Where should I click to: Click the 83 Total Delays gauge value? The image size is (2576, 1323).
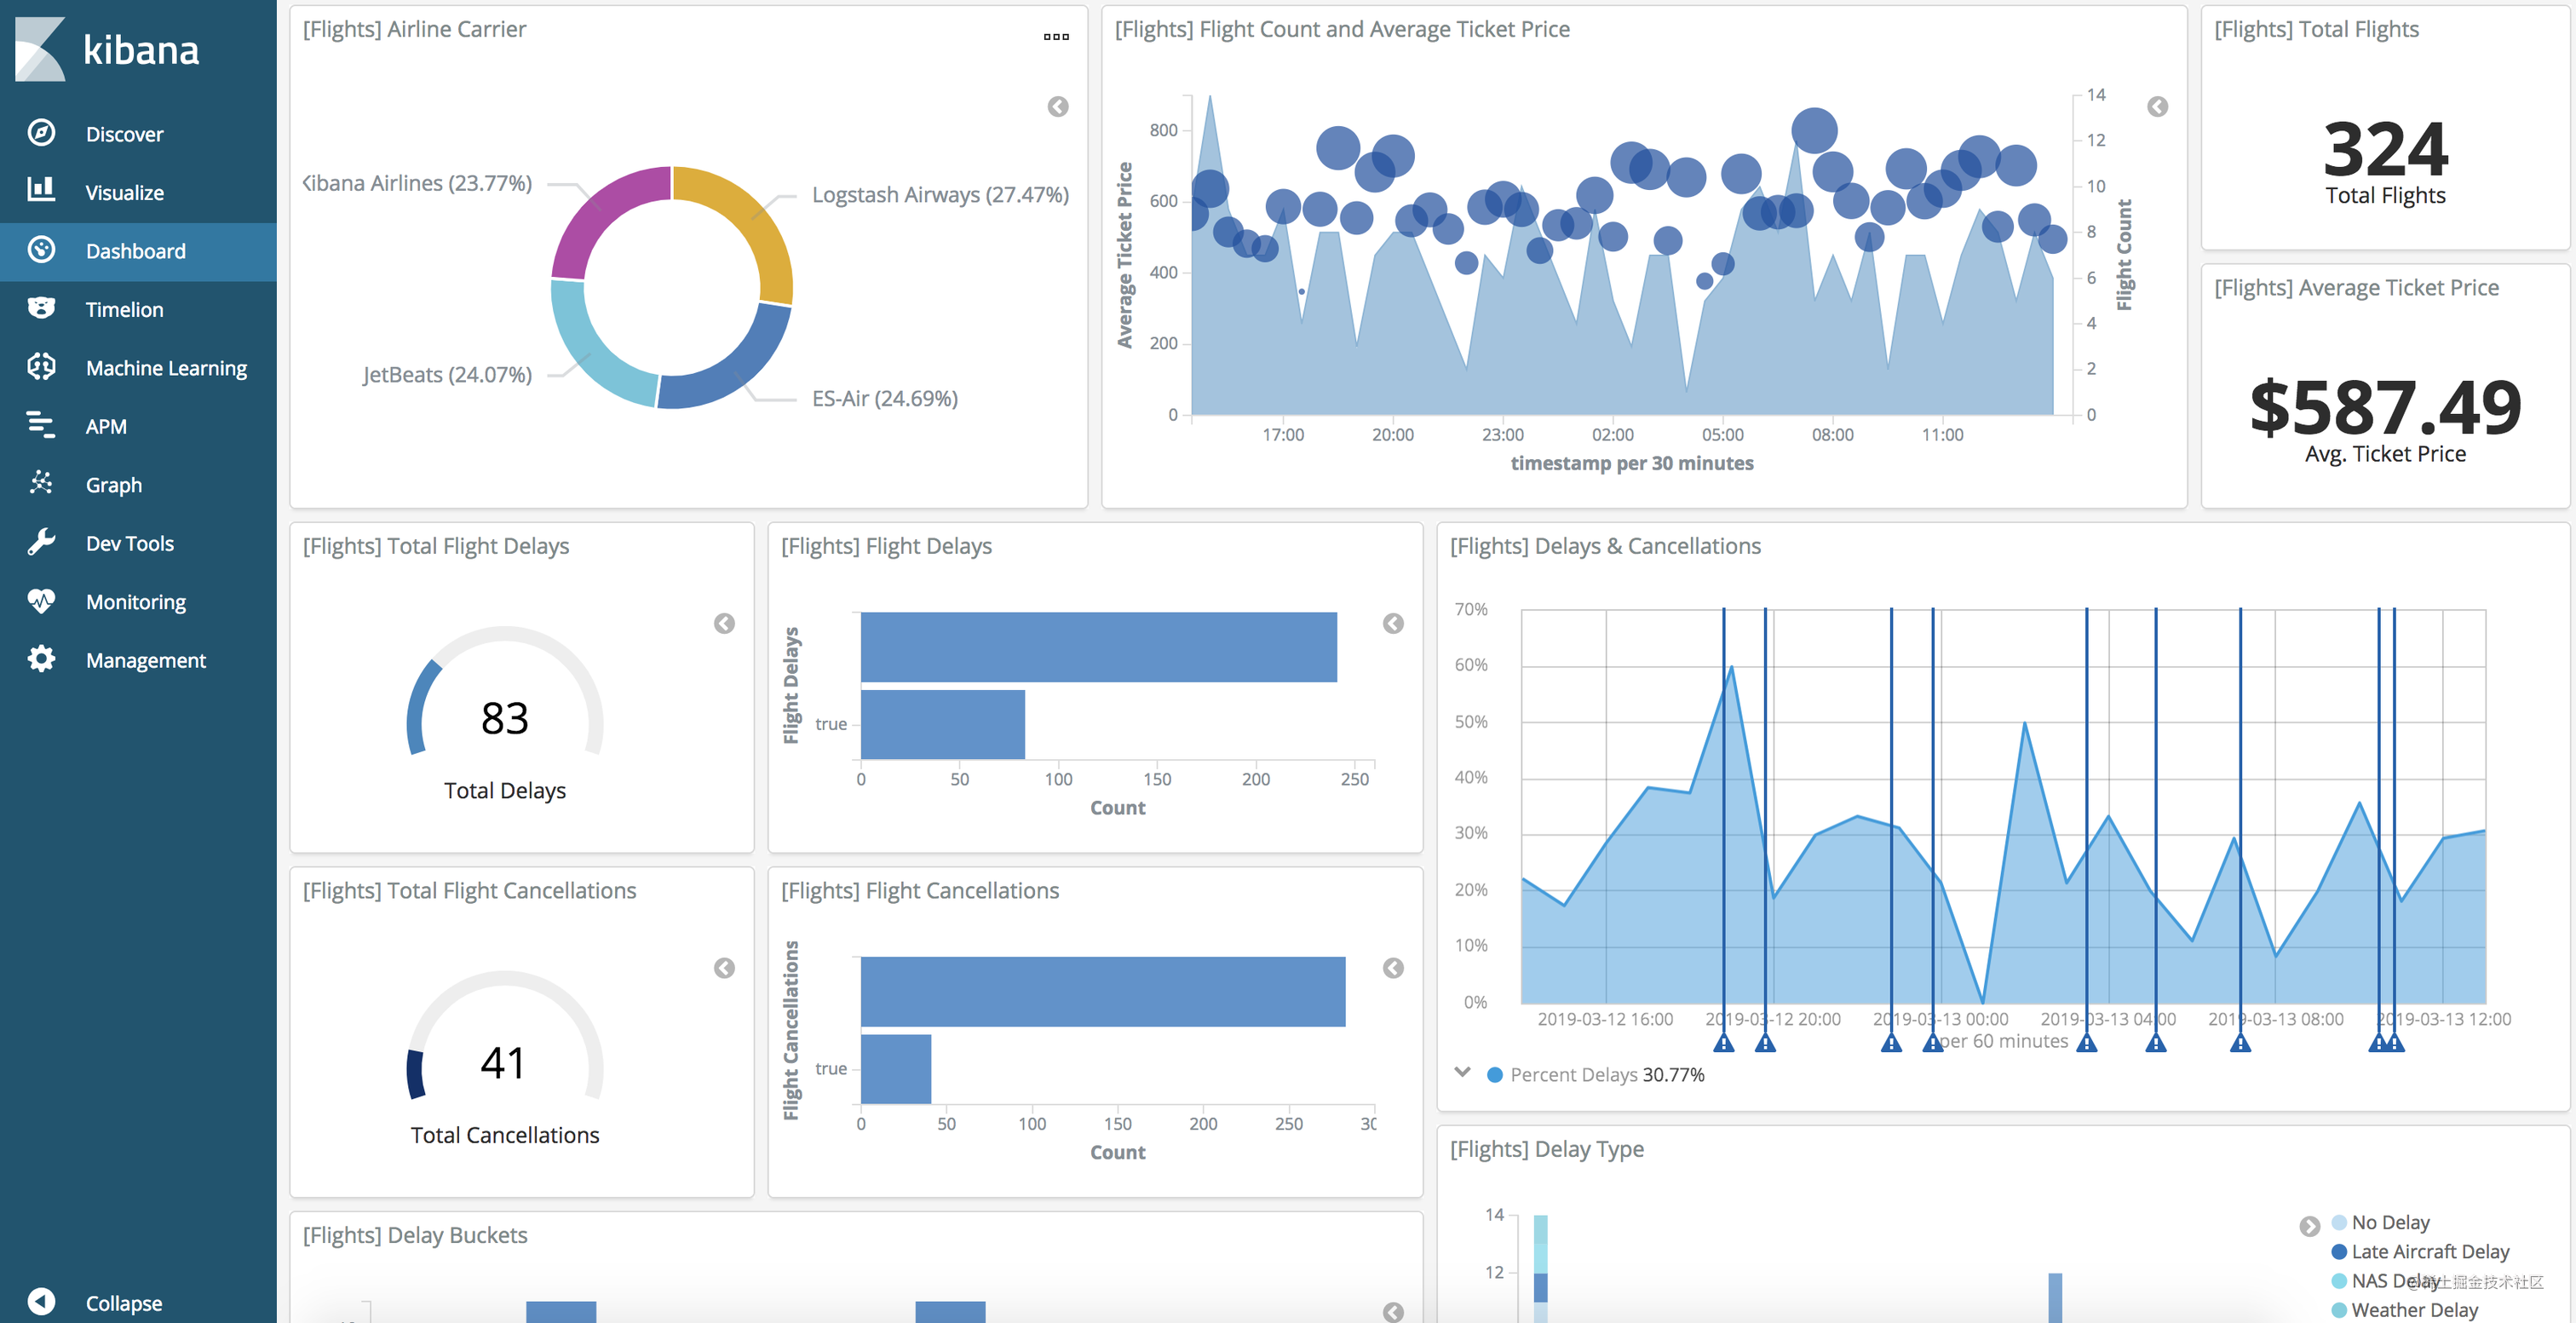coord(504,718)
